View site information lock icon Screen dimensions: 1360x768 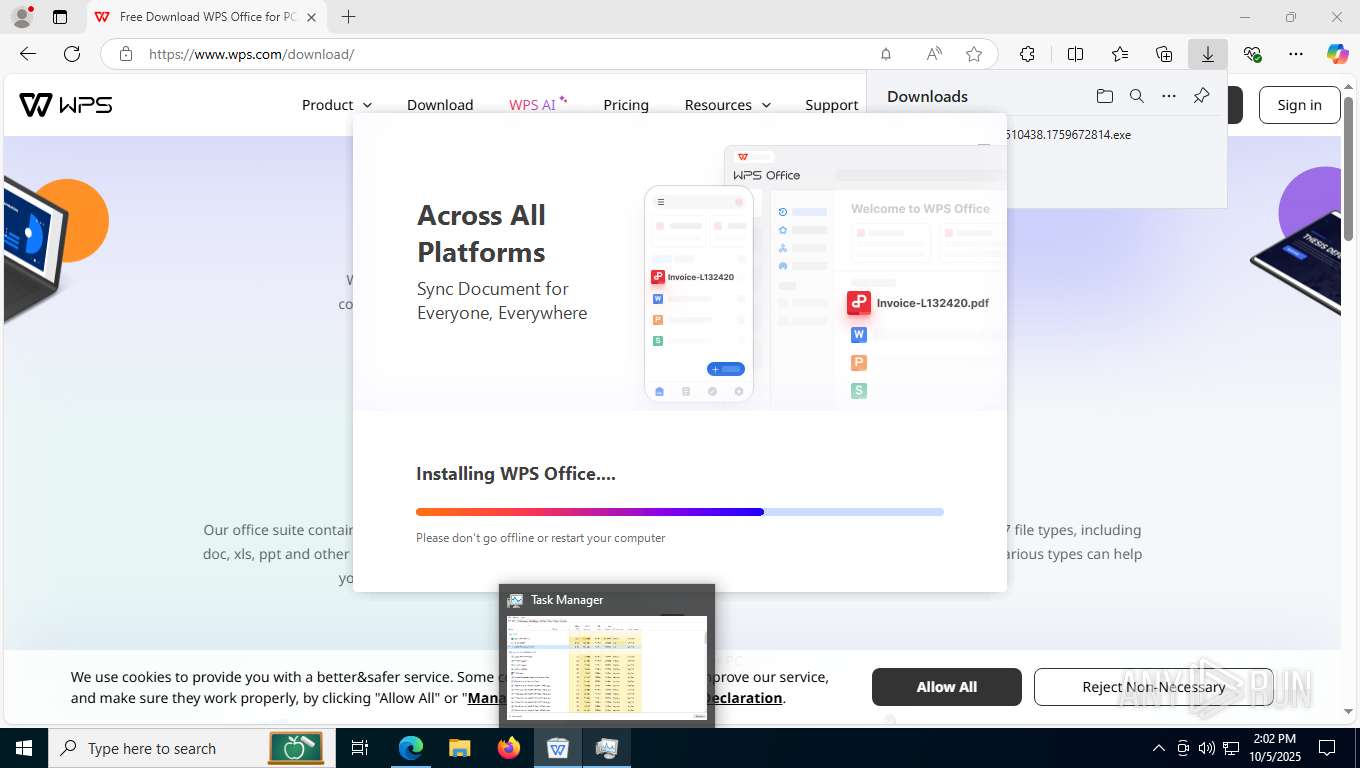pos(126,54)
